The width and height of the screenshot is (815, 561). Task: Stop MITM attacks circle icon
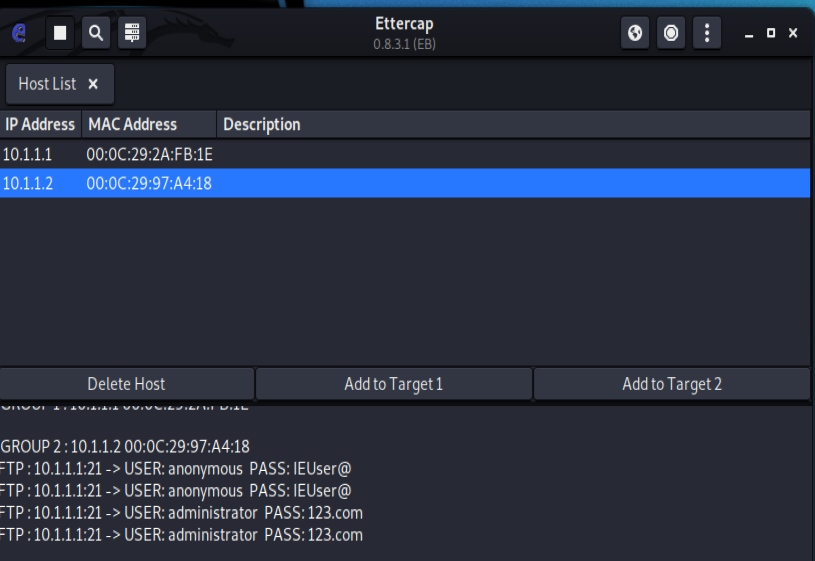point(671,33)
